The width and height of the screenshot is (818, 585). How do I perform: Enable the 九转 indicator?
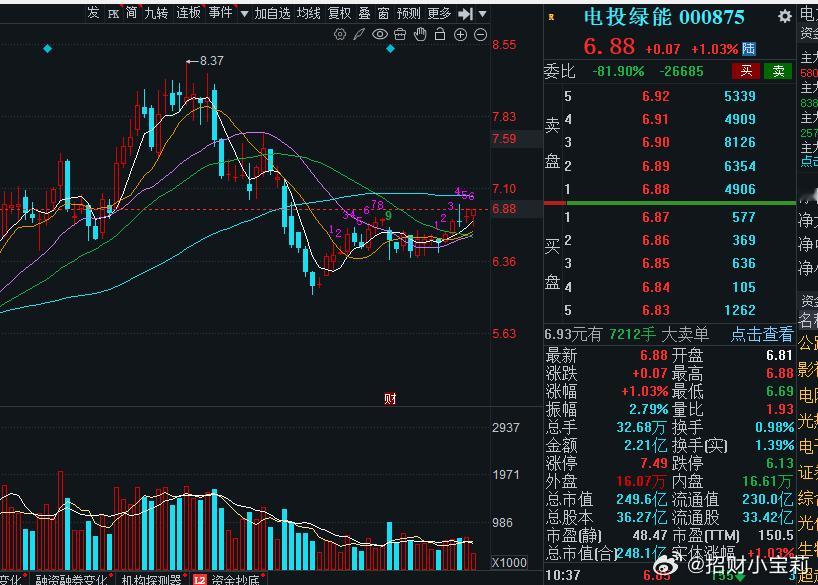[156, 13]
